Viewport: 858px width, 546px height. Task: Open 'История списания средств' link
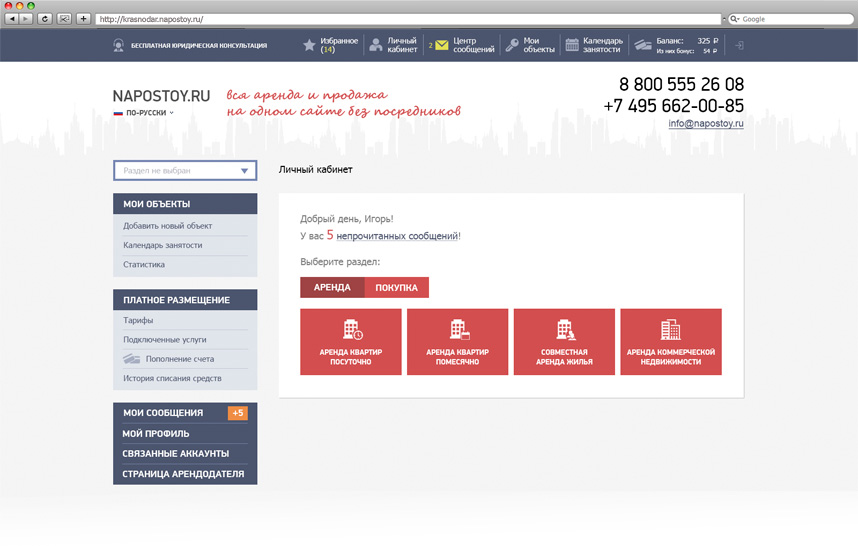coord(172,379)
